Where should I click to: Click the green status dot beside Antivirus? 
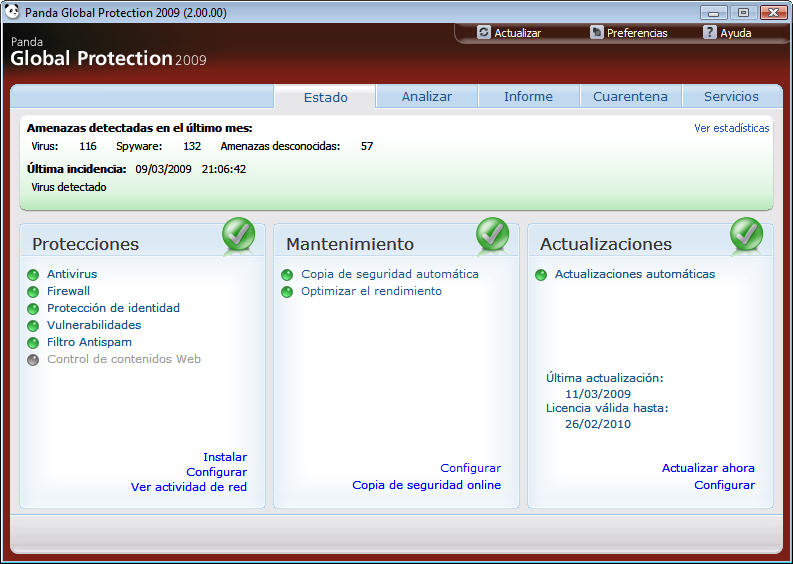pos(33,275)
